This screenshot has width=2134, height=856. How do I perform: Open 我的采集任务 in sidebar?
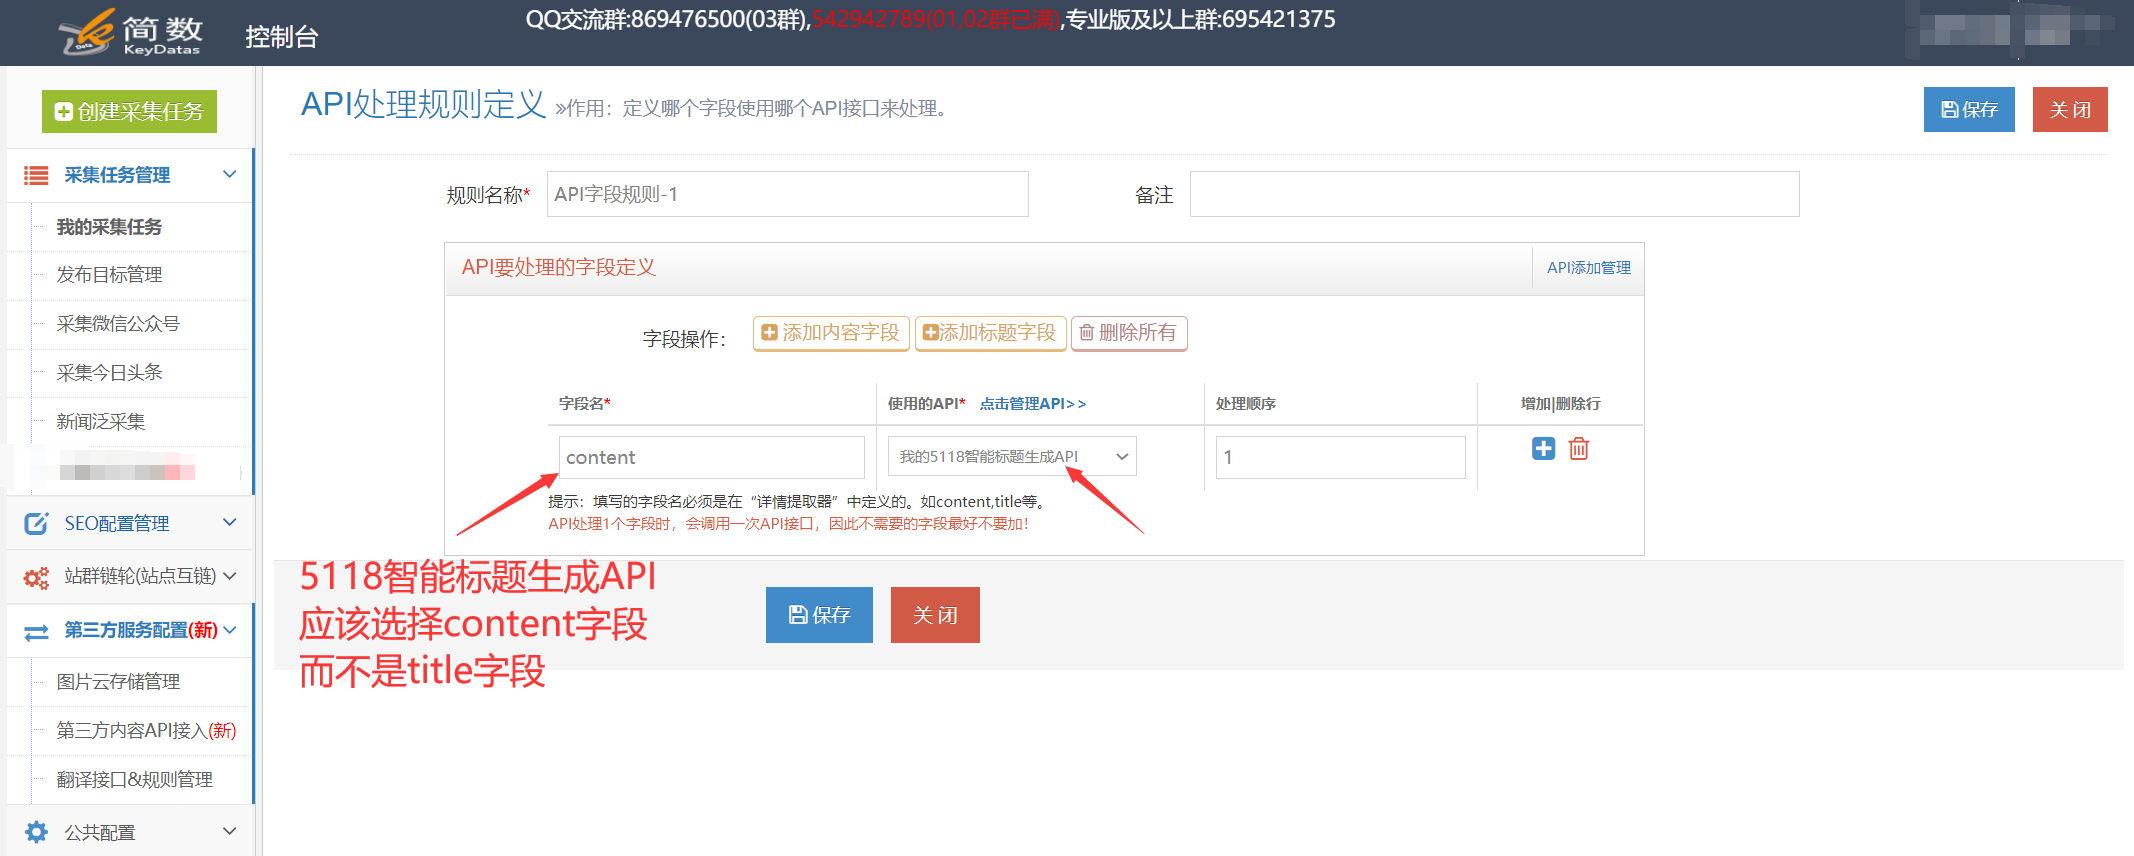(x=109, y=227)
